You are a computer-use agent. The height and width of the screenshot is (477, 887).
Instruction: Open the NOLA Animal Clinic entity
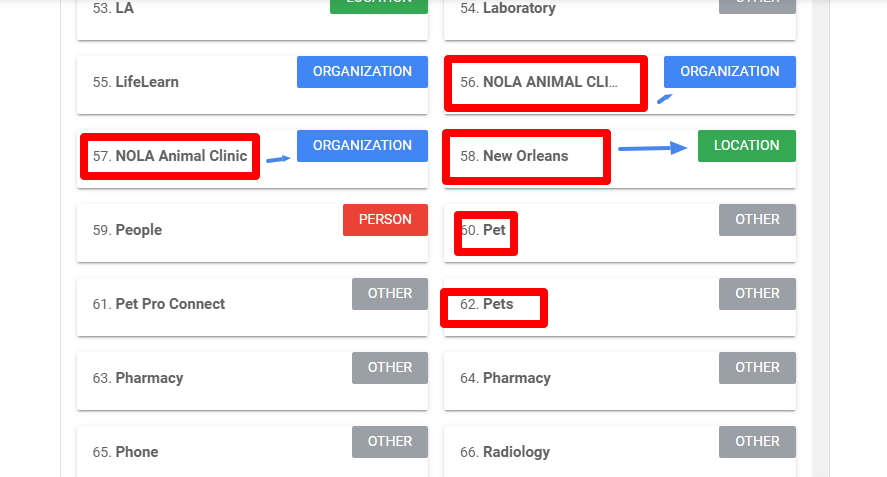pyautogui.click(x=181, y=156)
